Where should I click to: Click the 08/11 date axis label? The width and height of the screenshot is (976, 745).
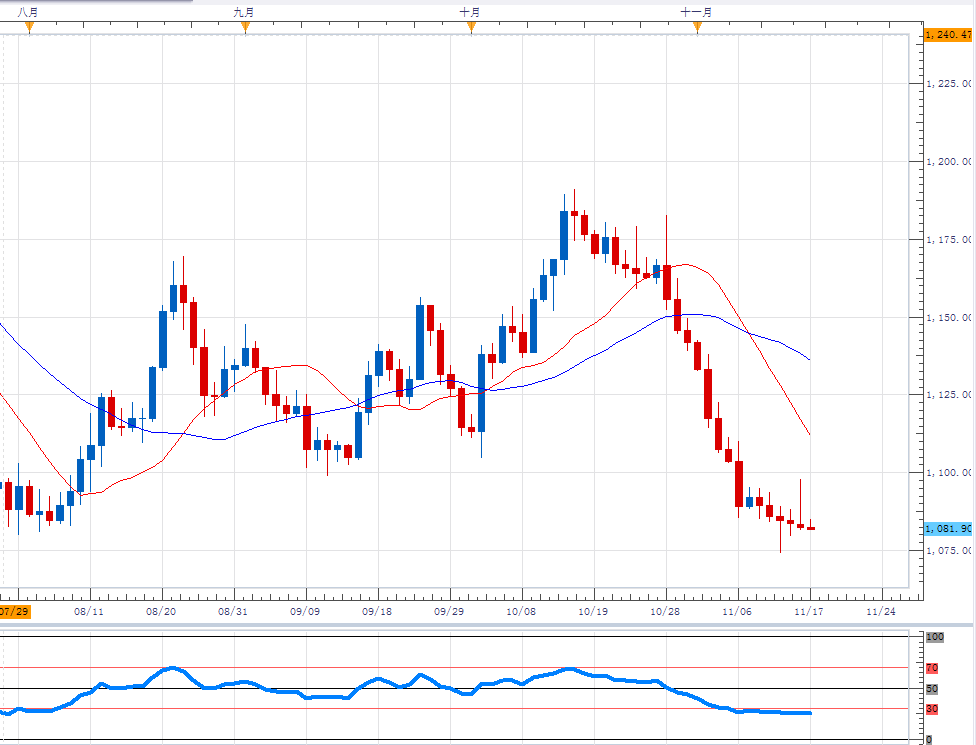89,611
